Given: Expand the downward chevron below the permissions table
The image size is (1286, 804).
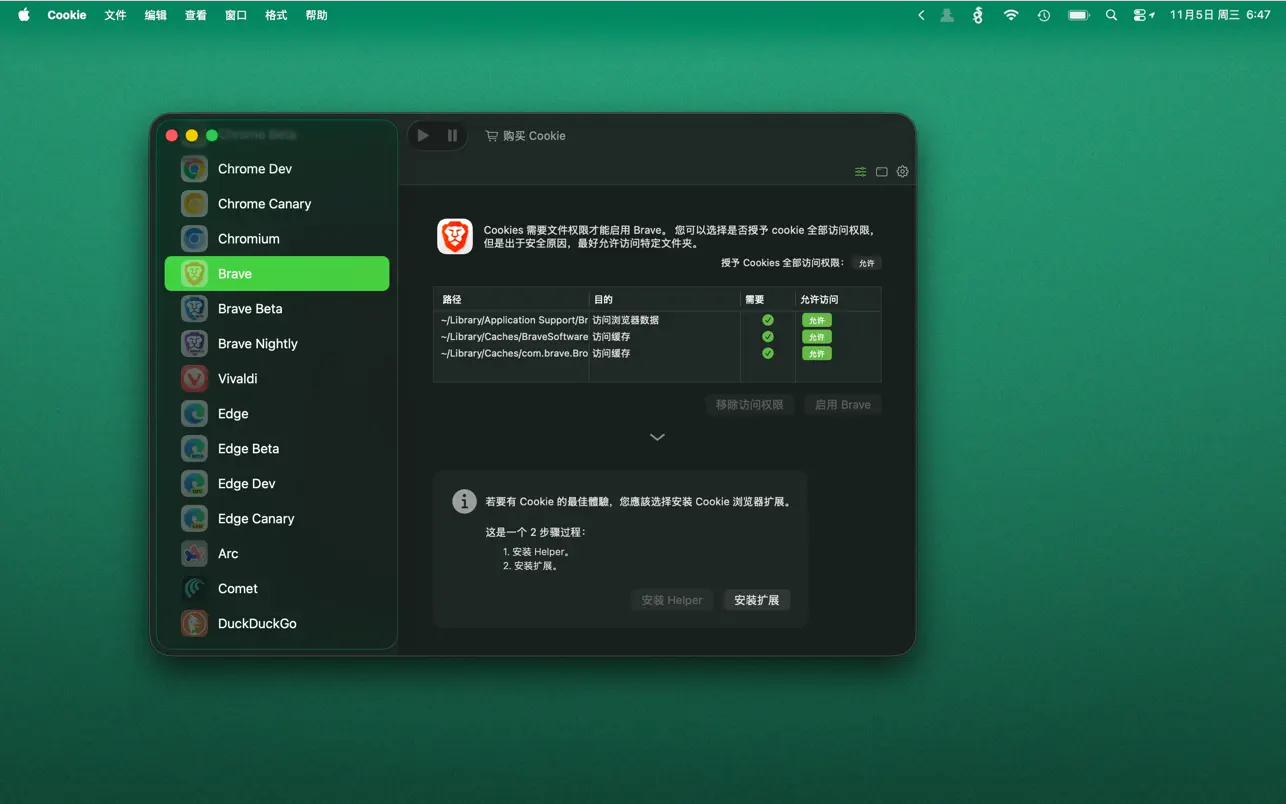Looking at the screenshot, I should click(x=657, y=437).
